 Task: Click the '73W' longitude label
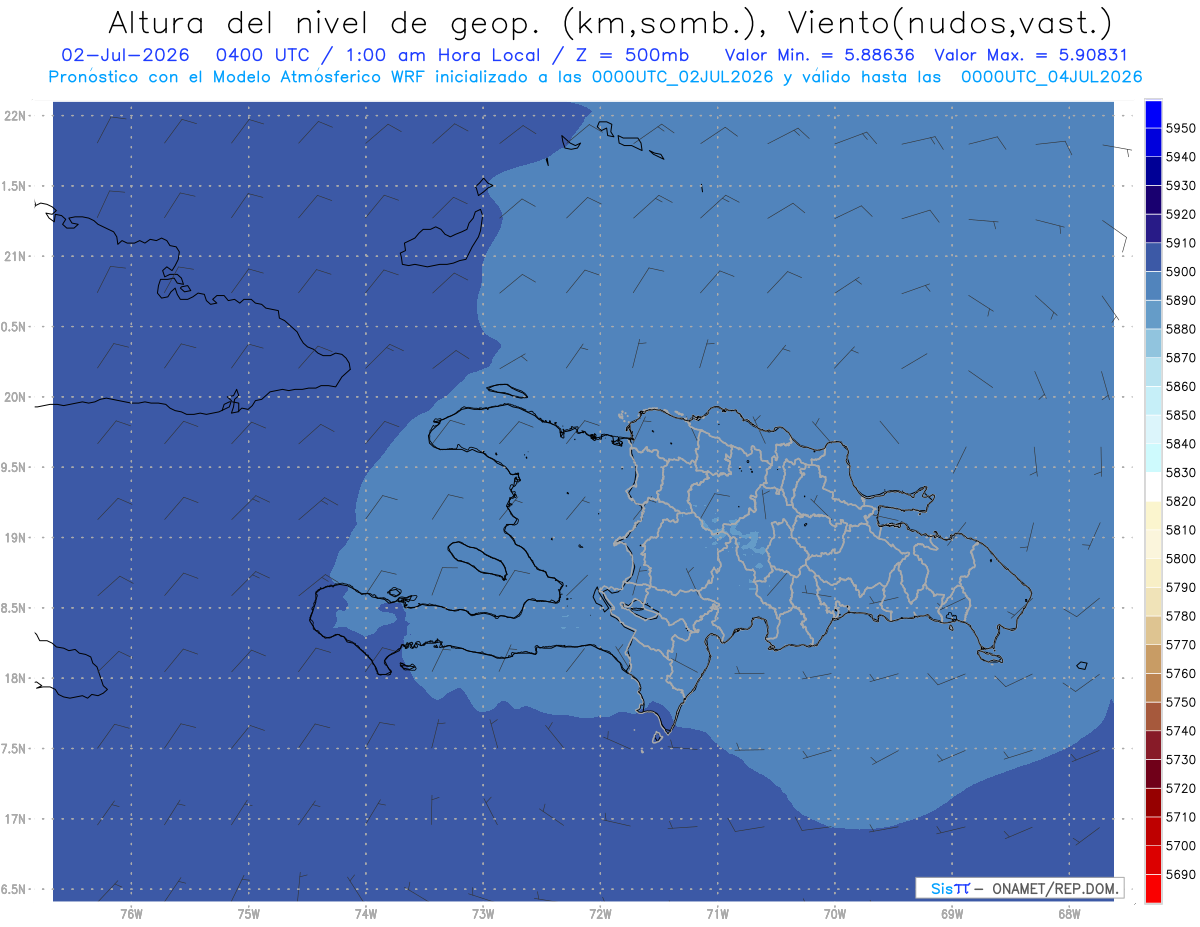point(483,914)
